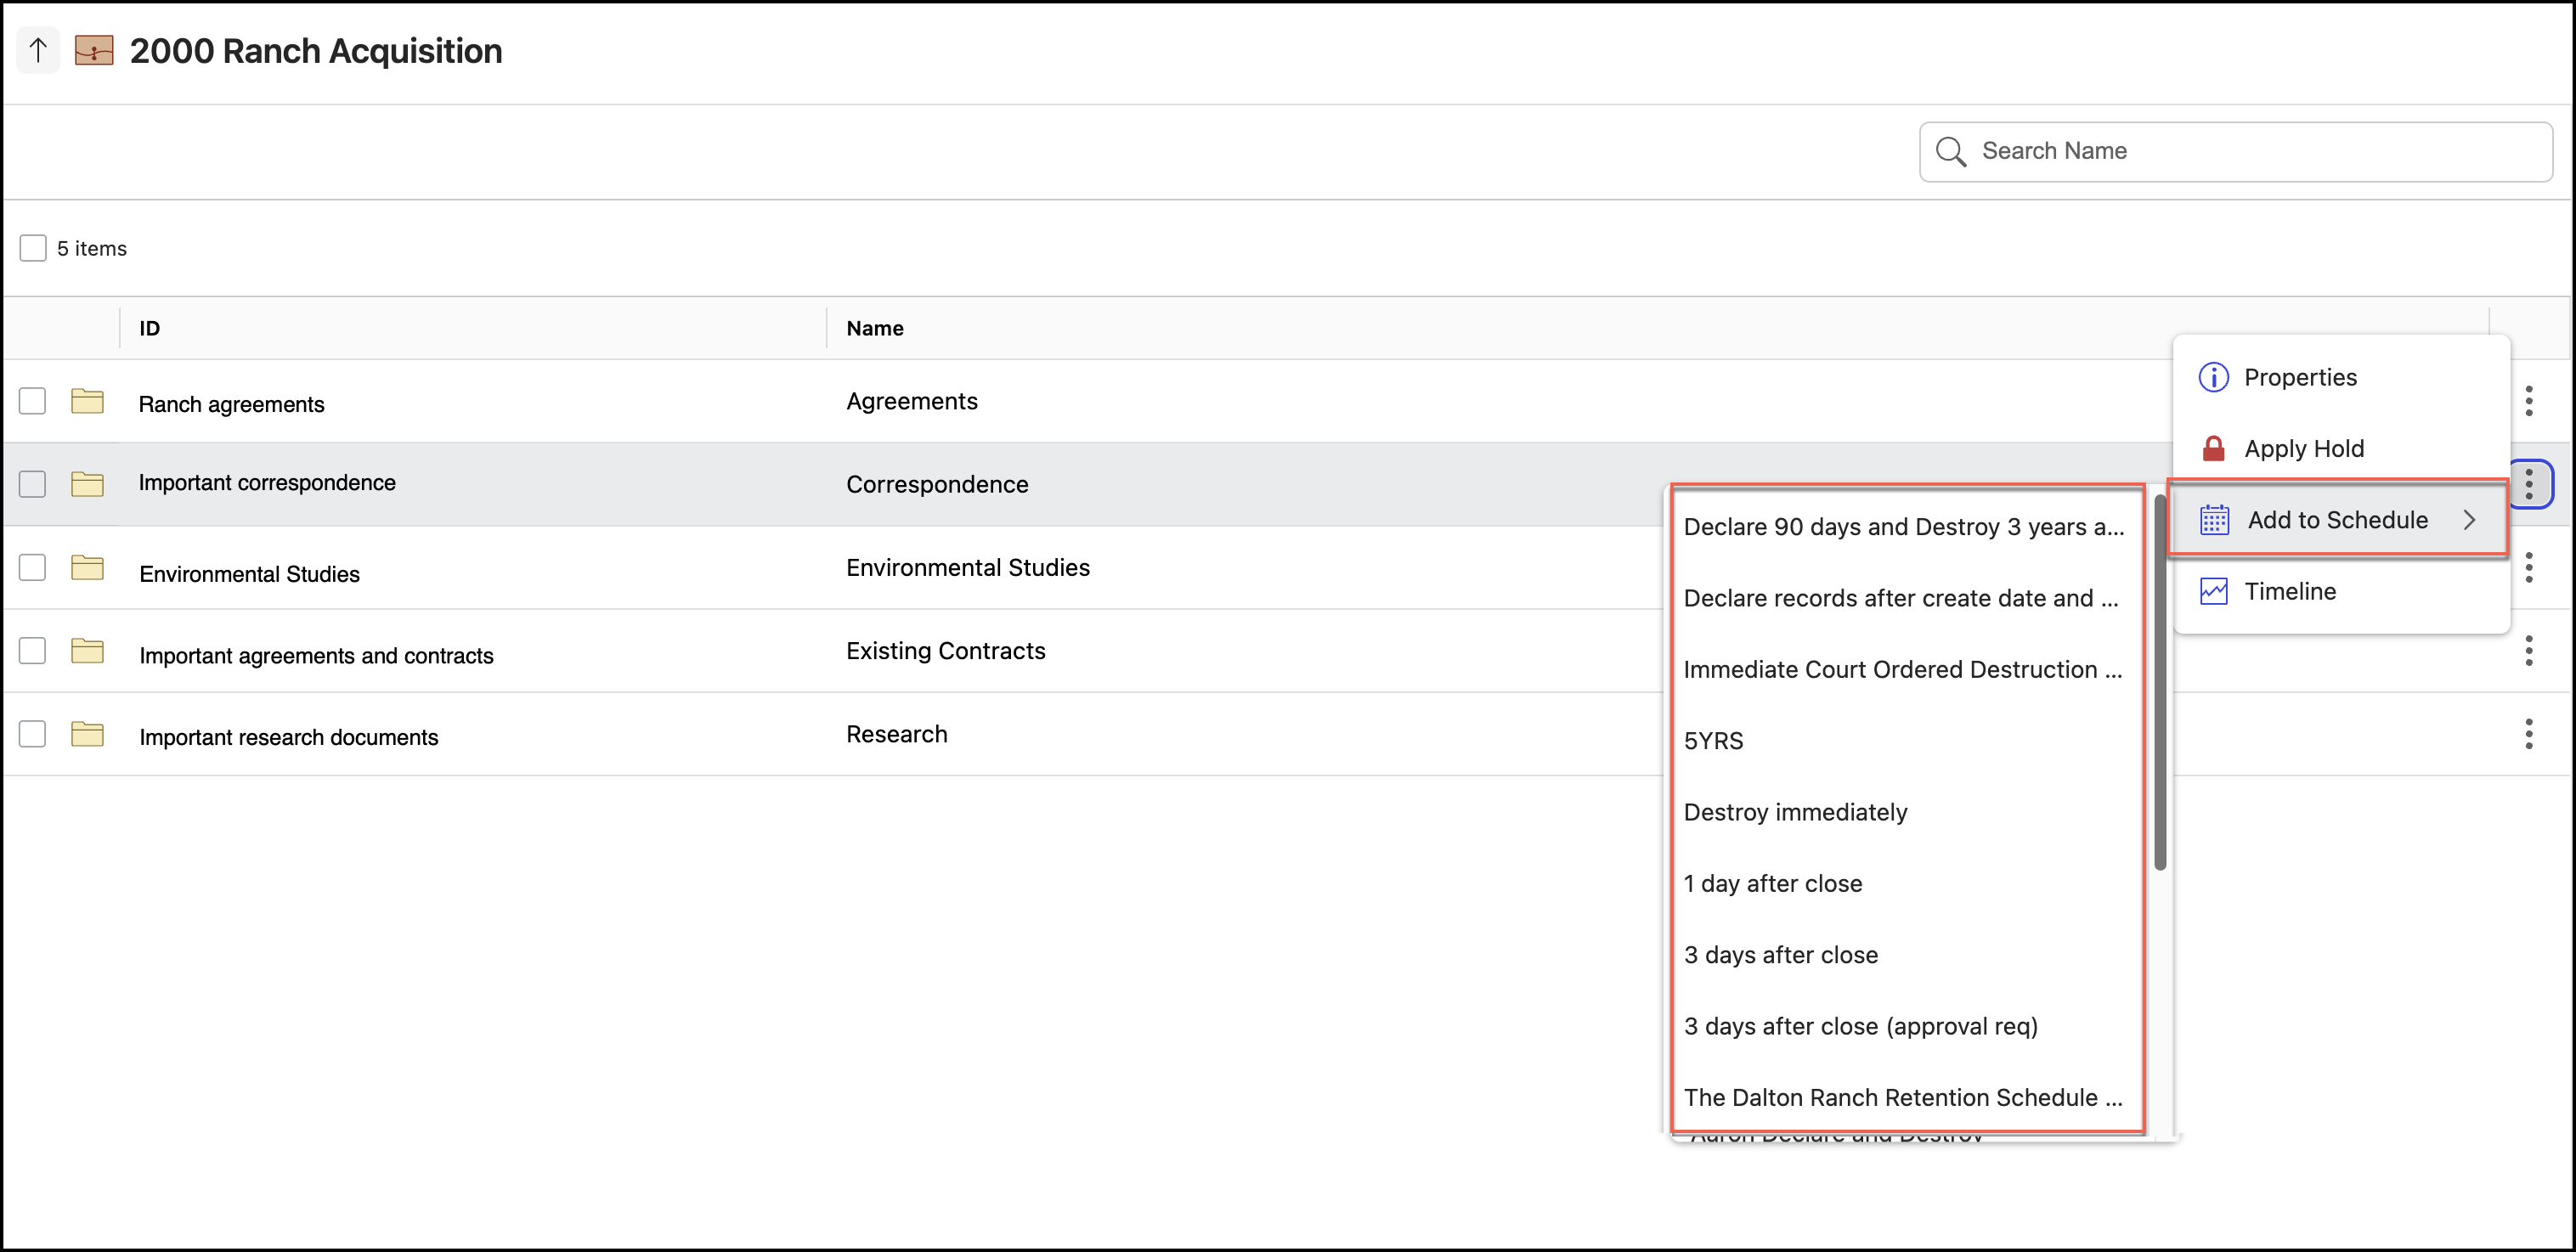Click the up arrow navigation icon
The height and width of the screenshot is (1252, 2576).
38,50
